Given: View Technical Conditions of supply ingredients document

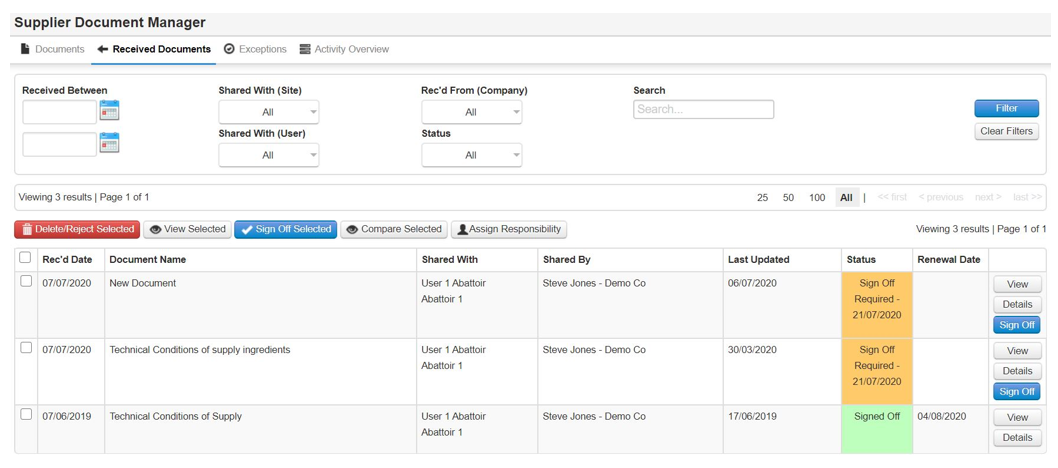Looking at the screenshot, I should [x=1017, y=351].
